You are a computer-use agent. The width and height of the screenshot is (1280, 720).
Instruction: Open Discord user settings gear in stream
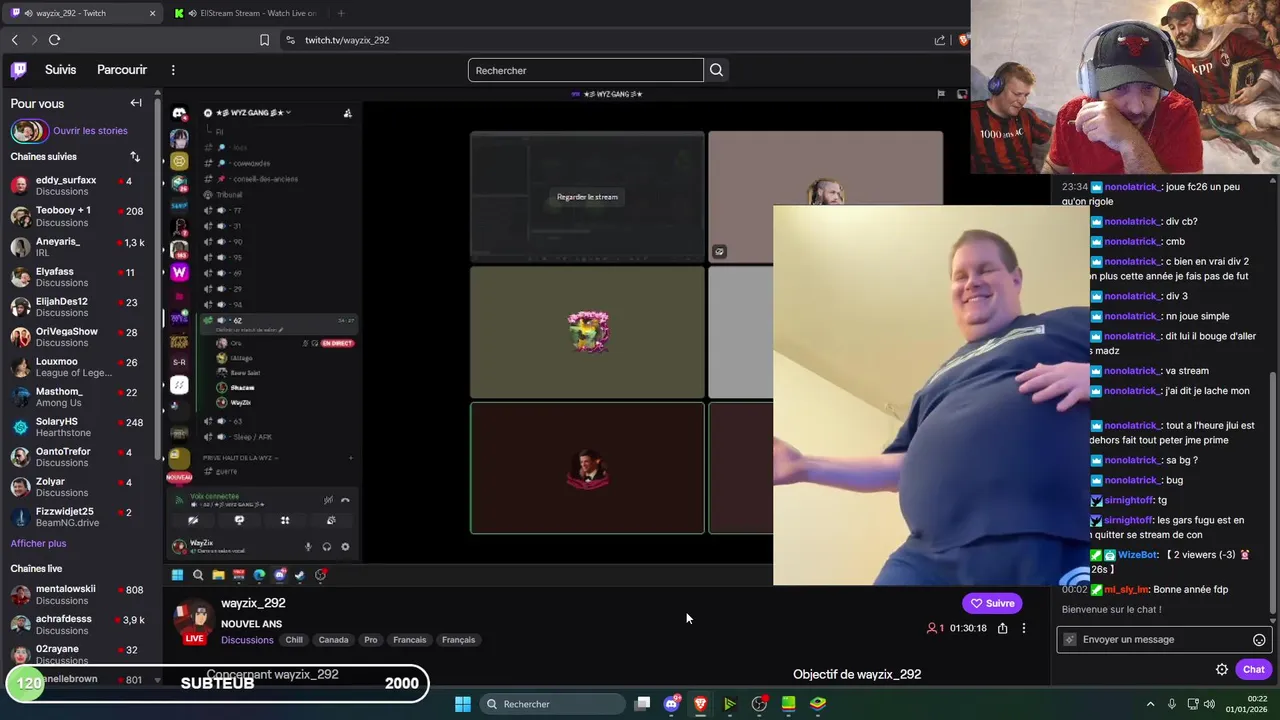point(345,547)
